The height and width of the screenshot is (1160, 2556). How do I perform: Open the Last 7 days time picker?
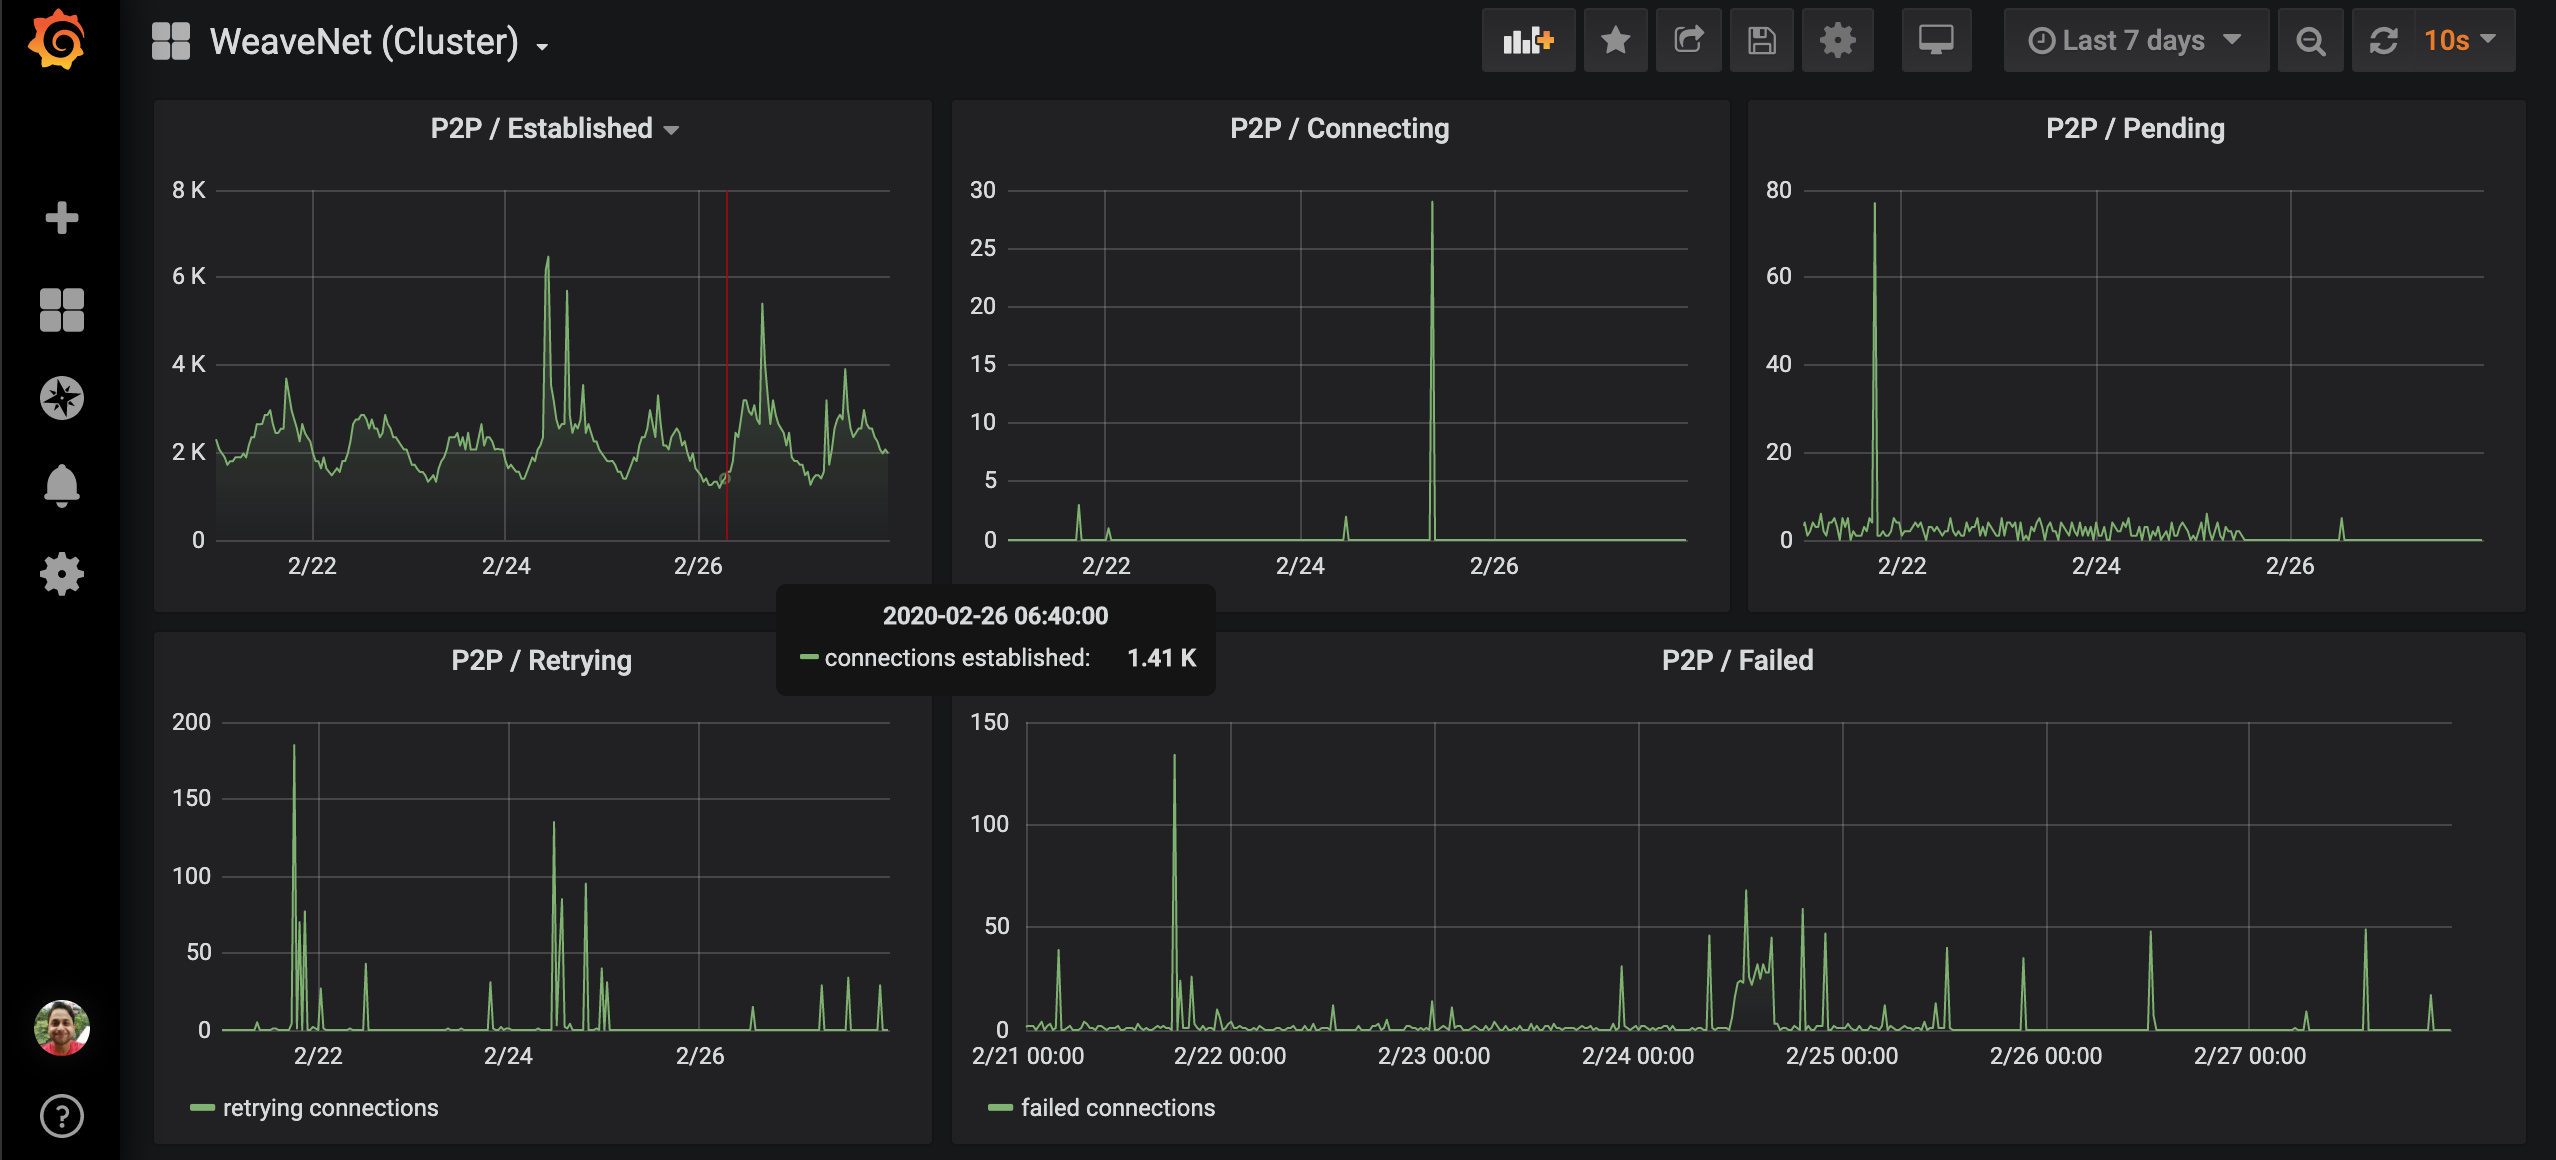click(2135, 41)
